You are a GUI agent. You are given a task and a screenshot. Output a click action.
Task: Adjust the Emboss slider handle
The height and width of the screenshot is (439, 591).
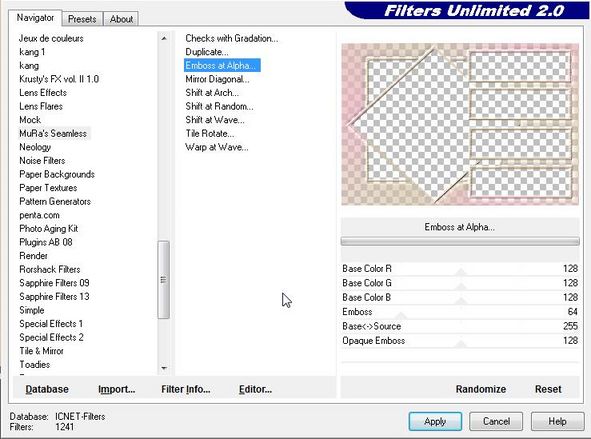point(401,315)
